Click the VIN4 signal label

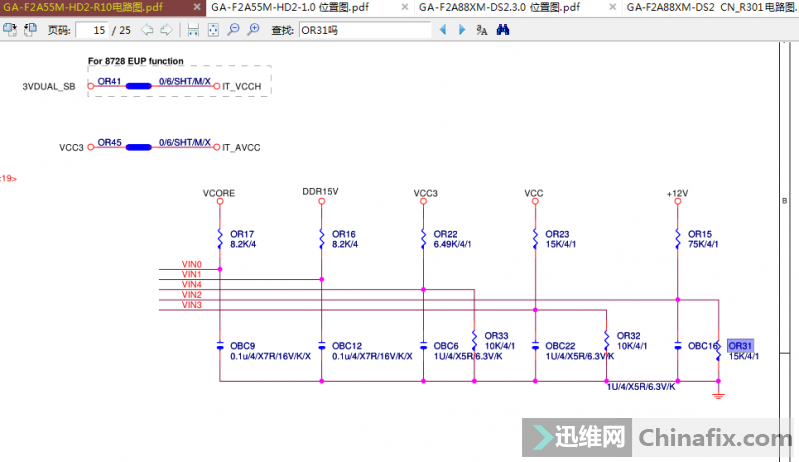coord(192,285)
